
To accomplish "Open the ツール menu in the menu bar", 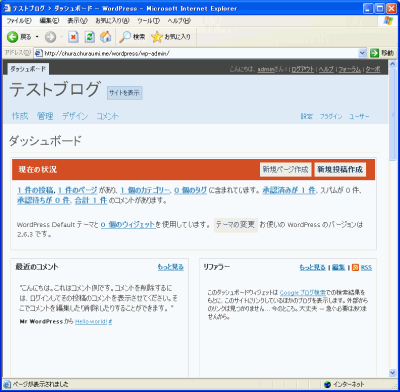I will coord(148,21).
